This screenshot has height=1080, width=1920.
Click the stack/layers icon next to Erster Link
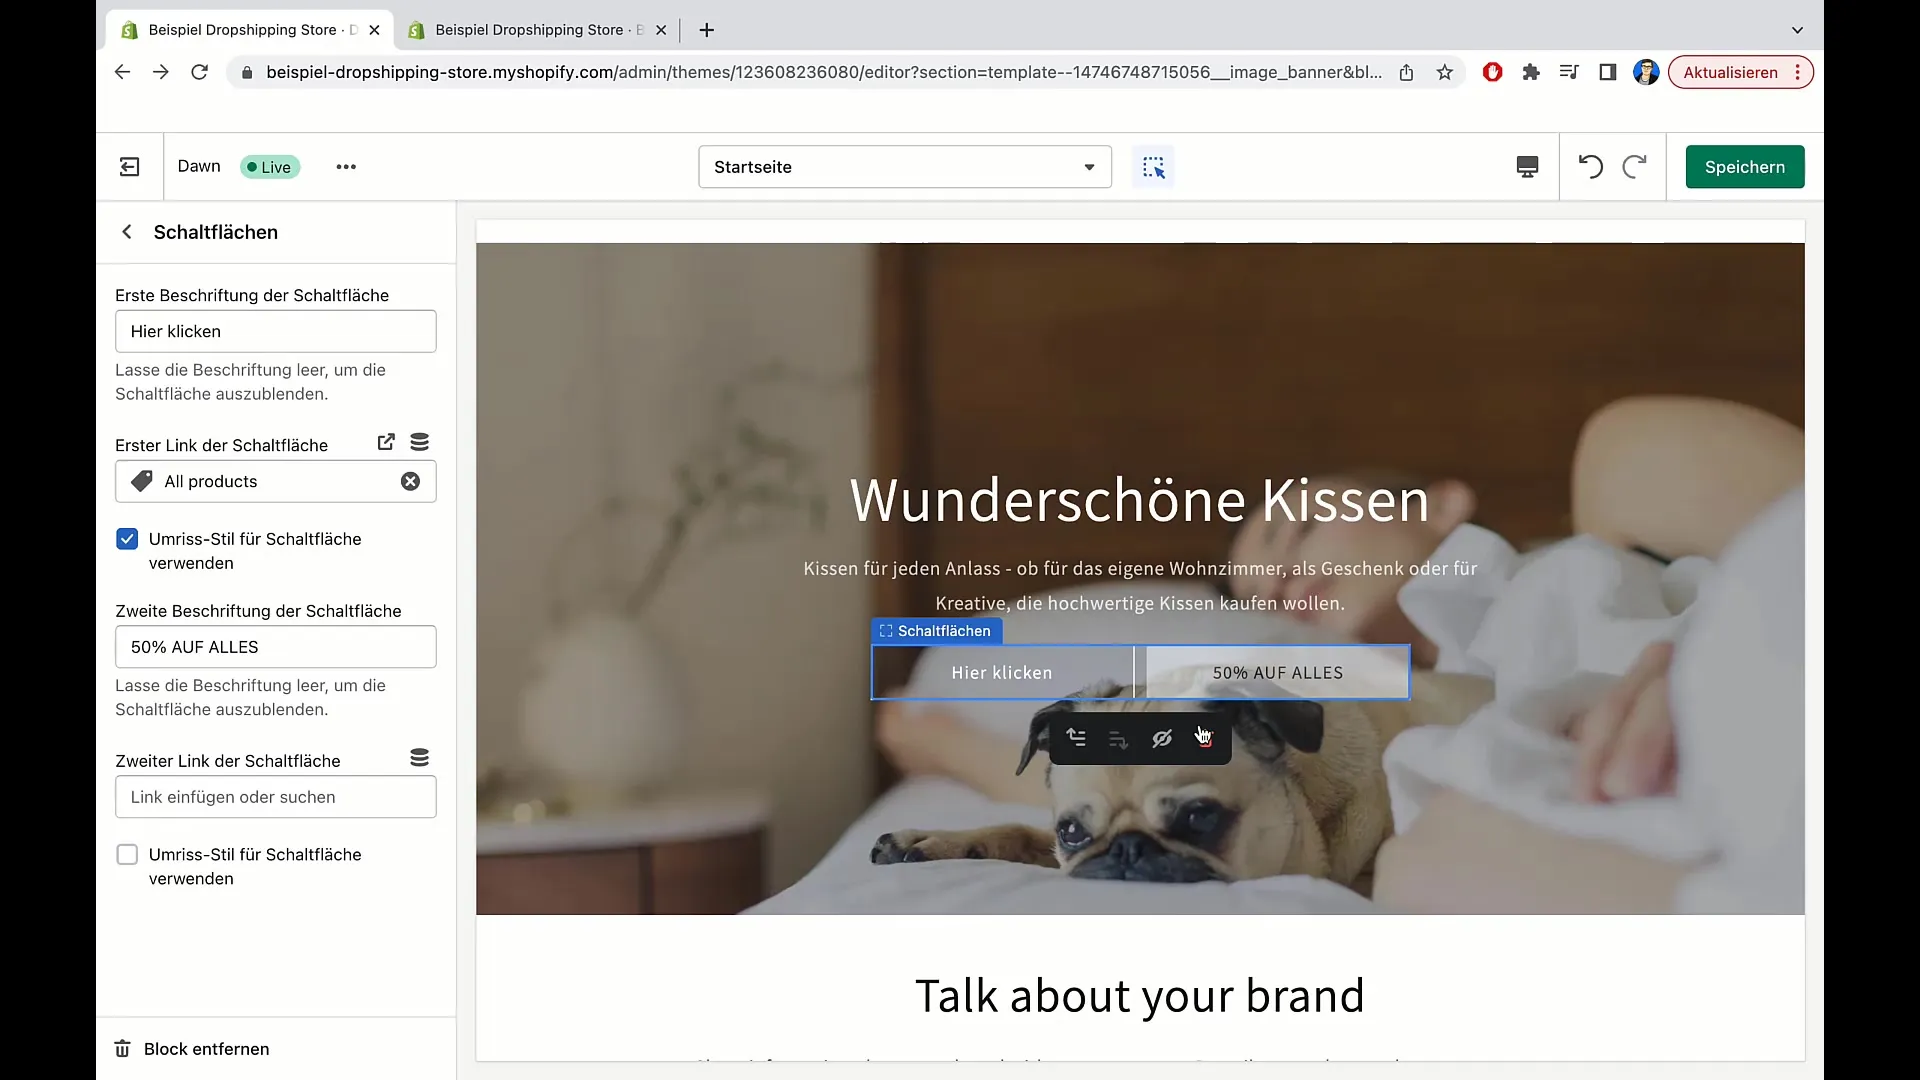[419, 442]
